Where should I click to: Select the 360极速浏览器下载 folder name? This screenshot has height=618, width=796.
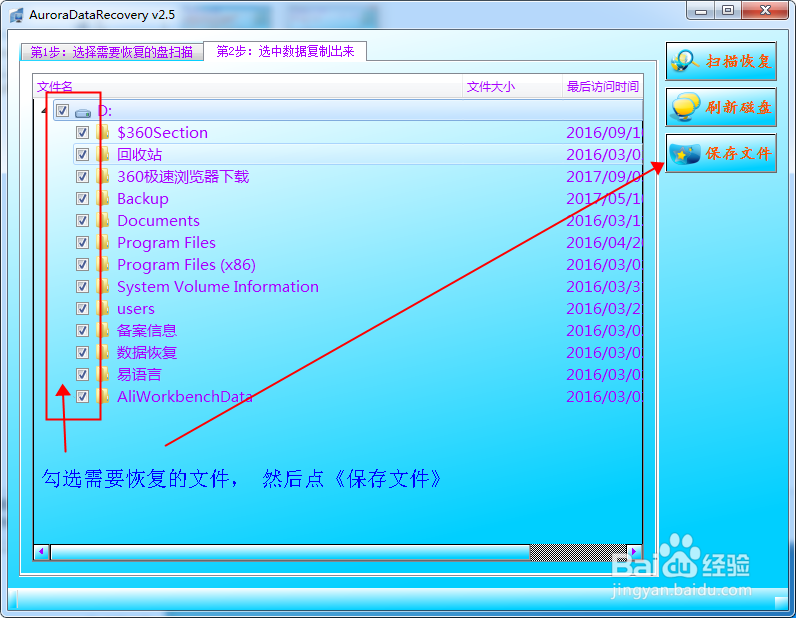(x=183, y=177)
